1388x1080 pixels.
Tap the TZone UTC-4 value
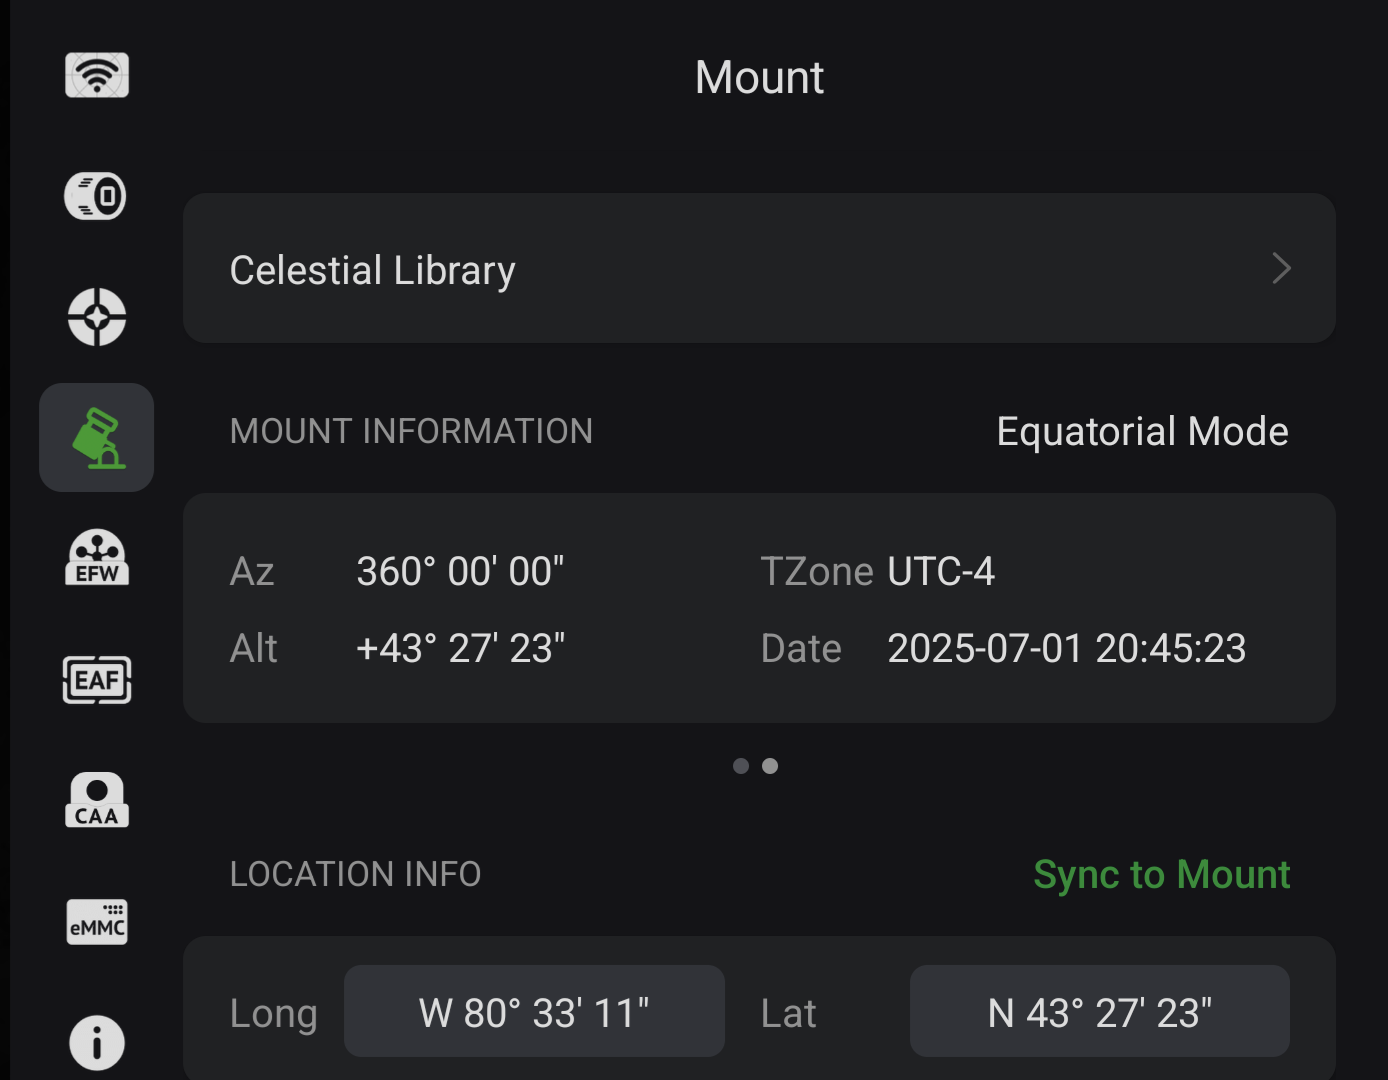pyautogui.click(x=941, y=572)
